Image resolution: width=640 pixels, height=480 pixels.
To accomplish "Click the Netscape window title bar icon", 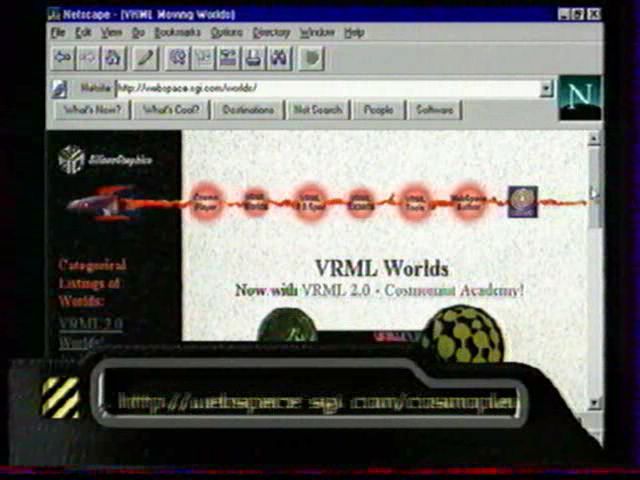I will 54,15.
